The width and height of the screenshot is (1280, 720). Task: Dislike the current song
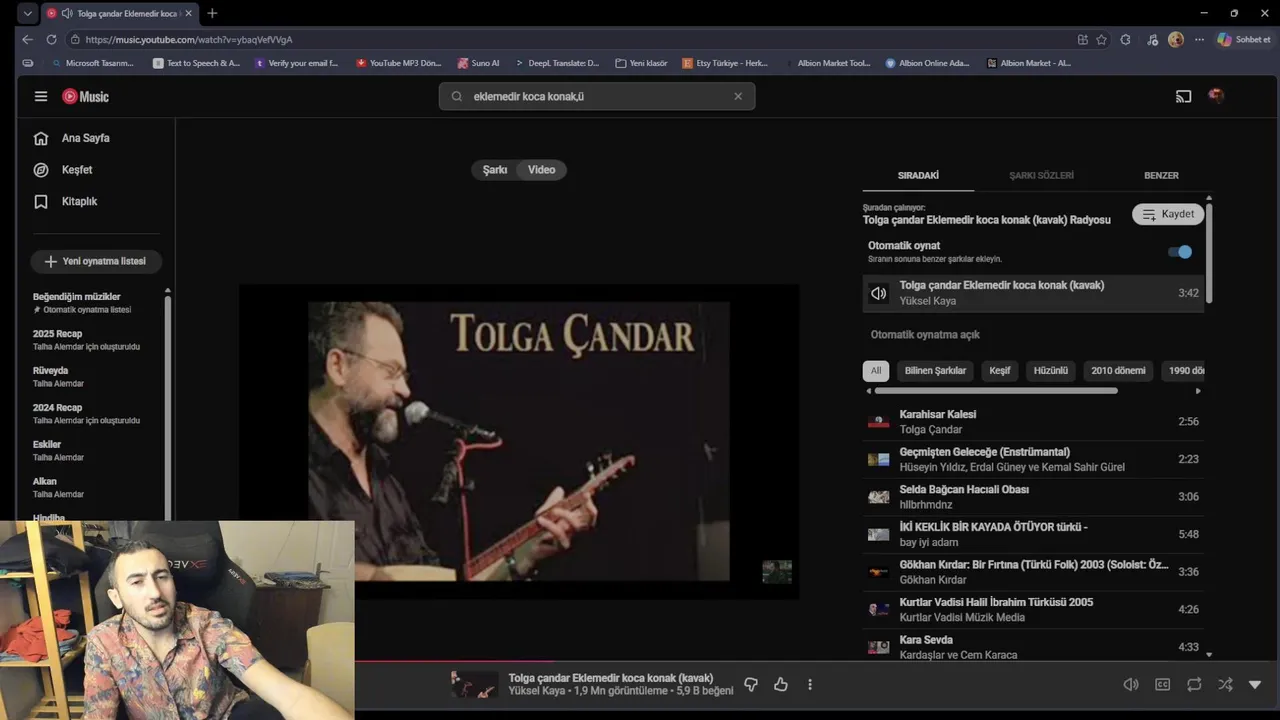click(x=751, y=685)
